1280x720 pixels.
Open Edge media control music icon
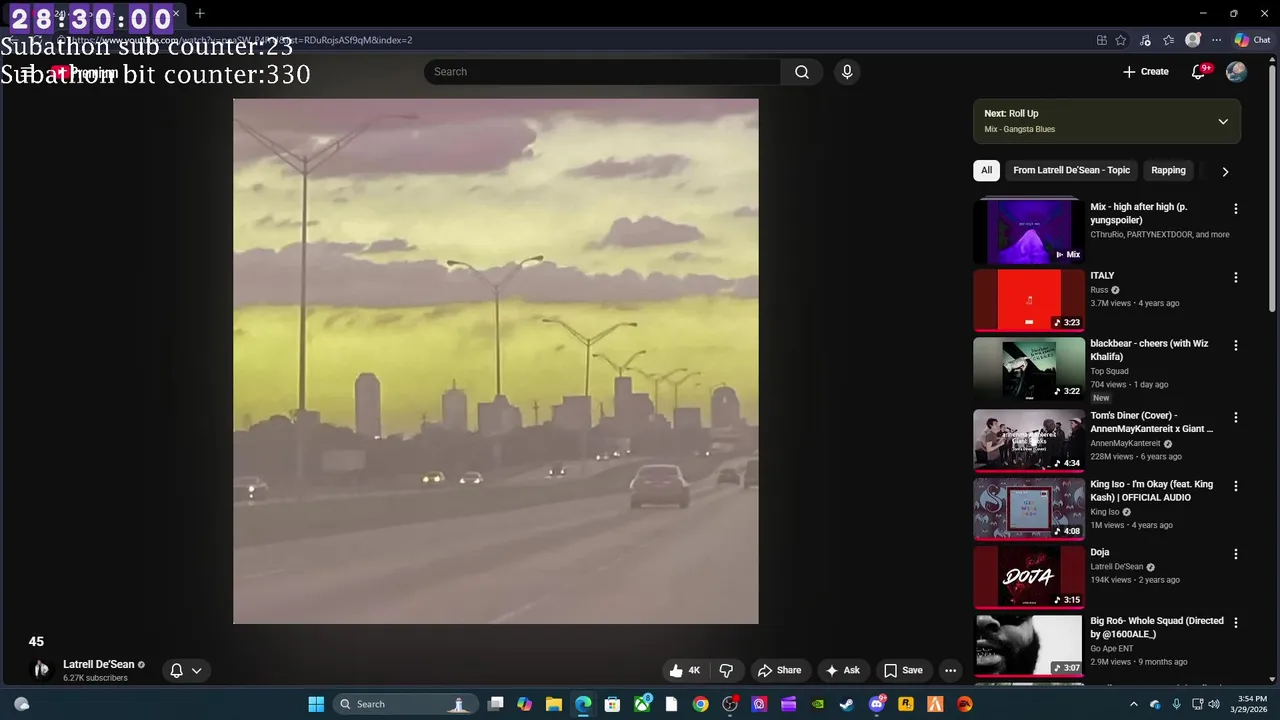pyautogui.click(x=1145, y=40)
